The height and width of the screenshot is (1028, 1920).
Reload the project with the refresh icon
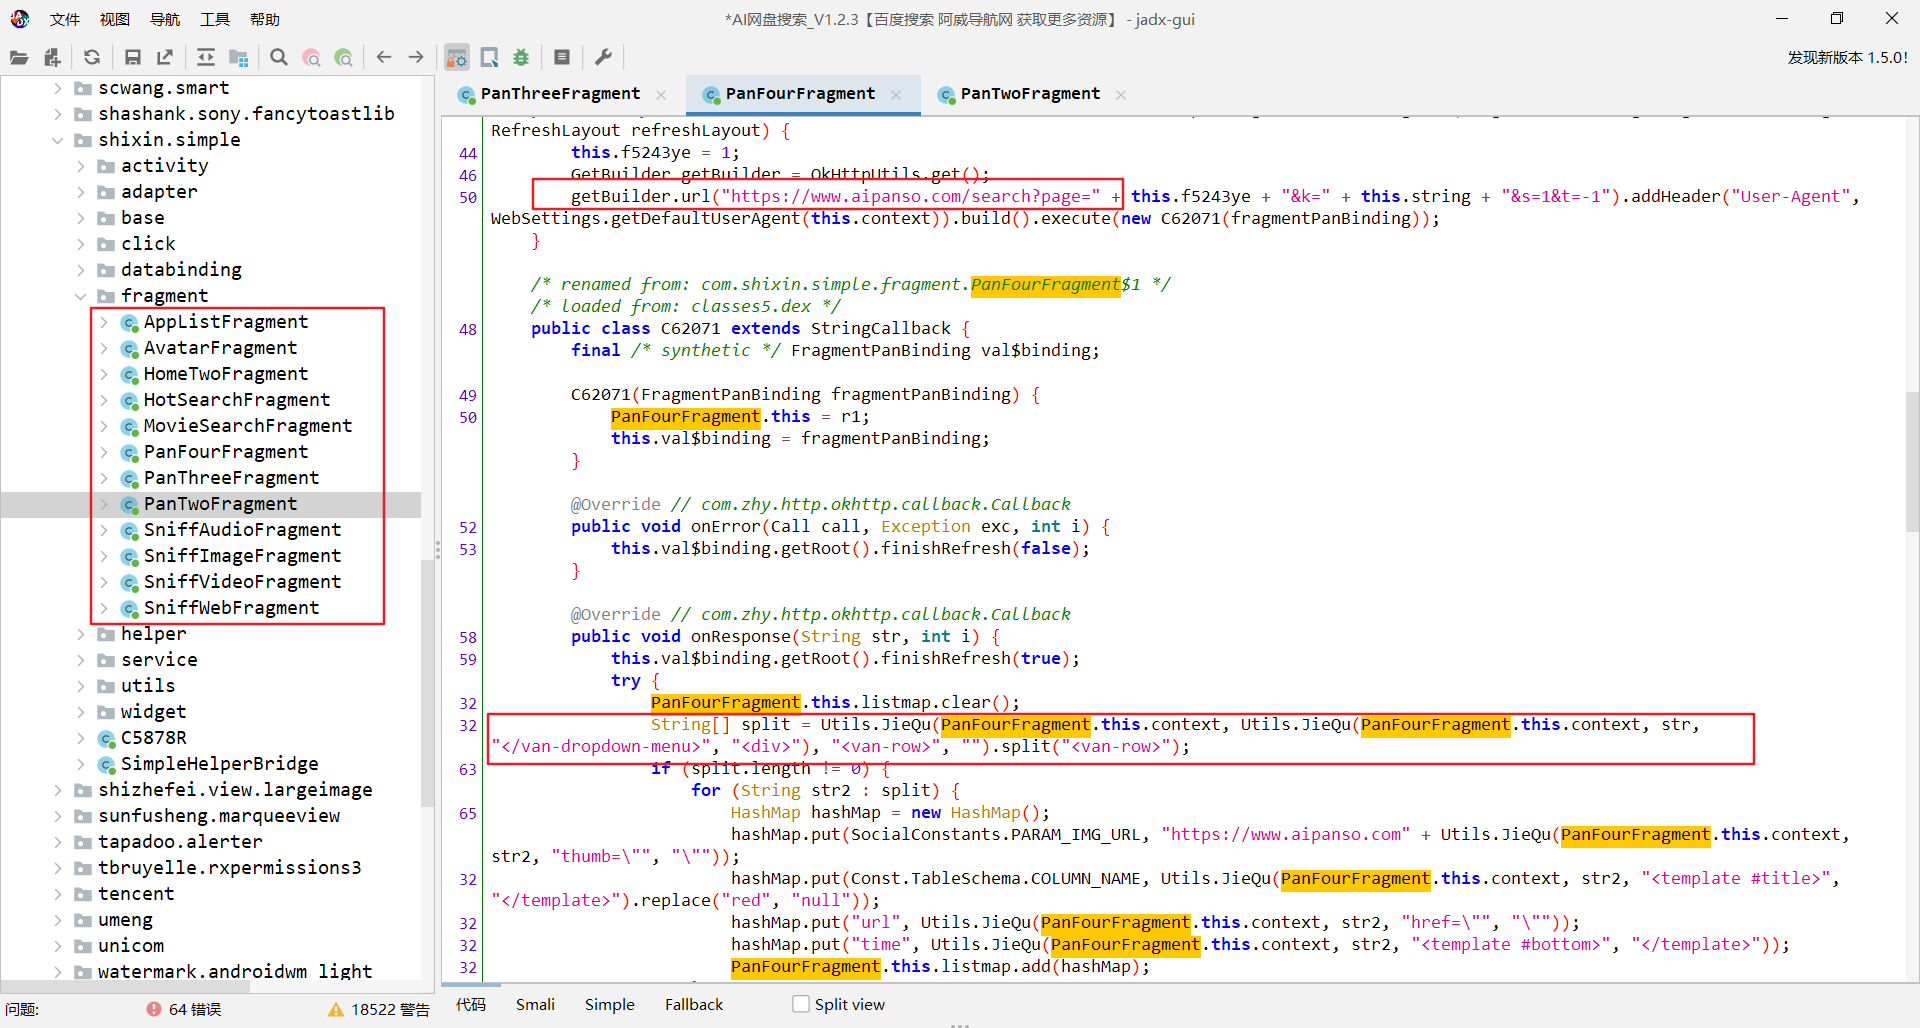[x=92, y=58]
